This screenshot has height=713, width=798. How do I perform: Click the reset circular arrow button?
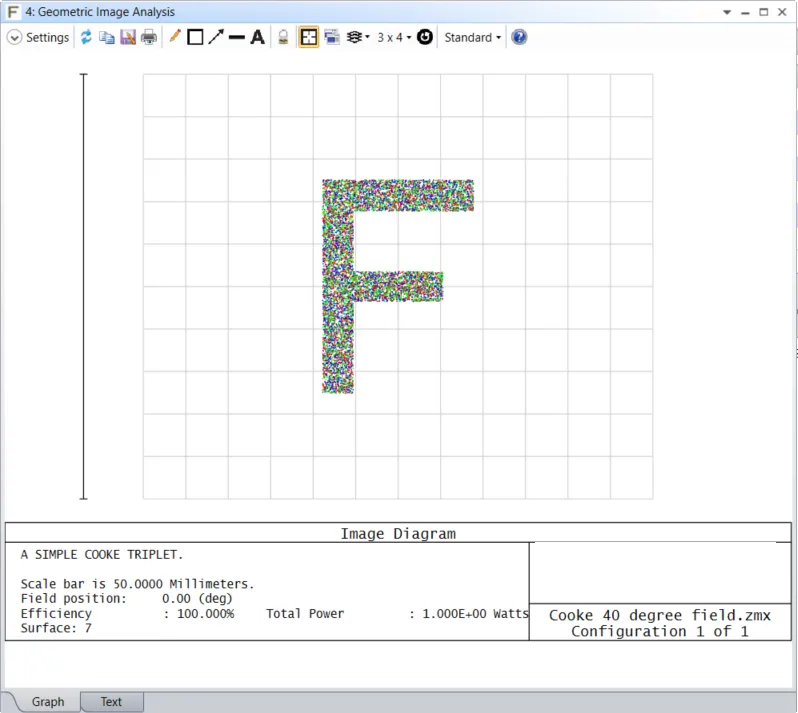click(x=425, y=37)
